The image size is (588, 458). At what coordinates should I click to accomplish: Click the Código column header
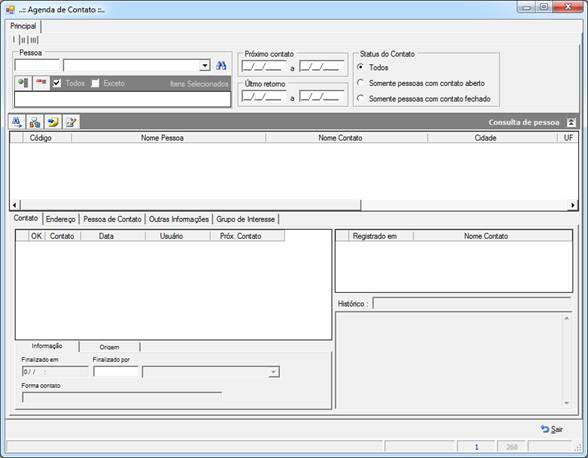pyautogui.click(x=47, y=138)
